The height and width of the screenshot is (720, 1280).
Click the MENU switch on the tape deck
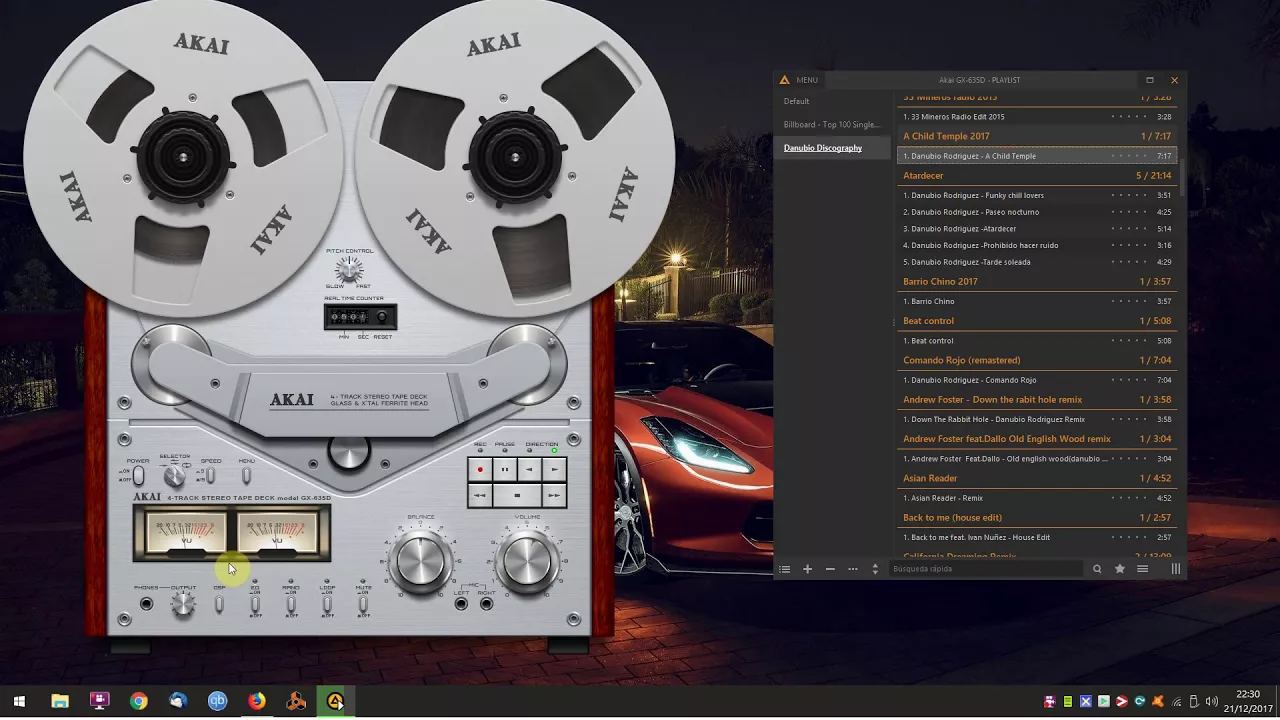pyautogui.click(x=246, y=475)
